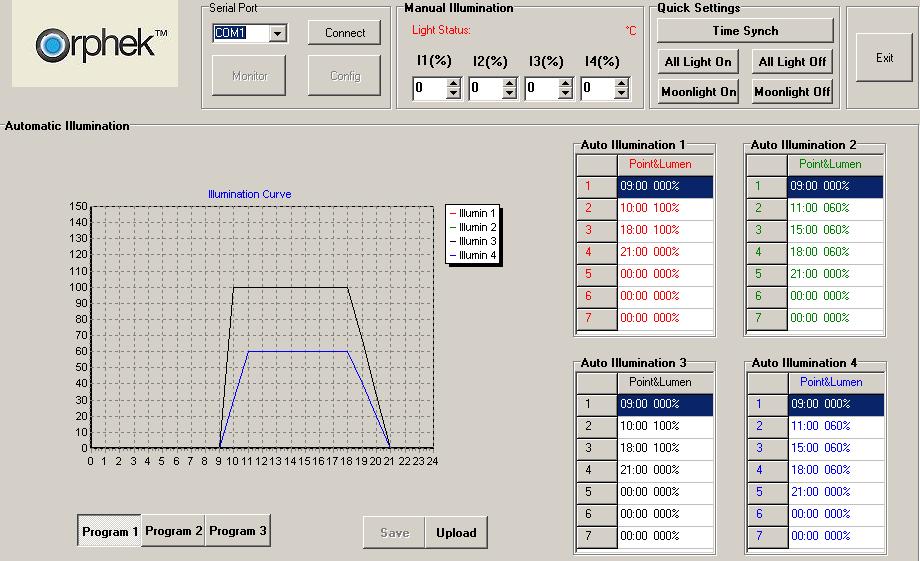Increase I1(%) with spinner up arrow
This screenshot has height=561, width=920.
pyautogui.click(x=454, y=83)
